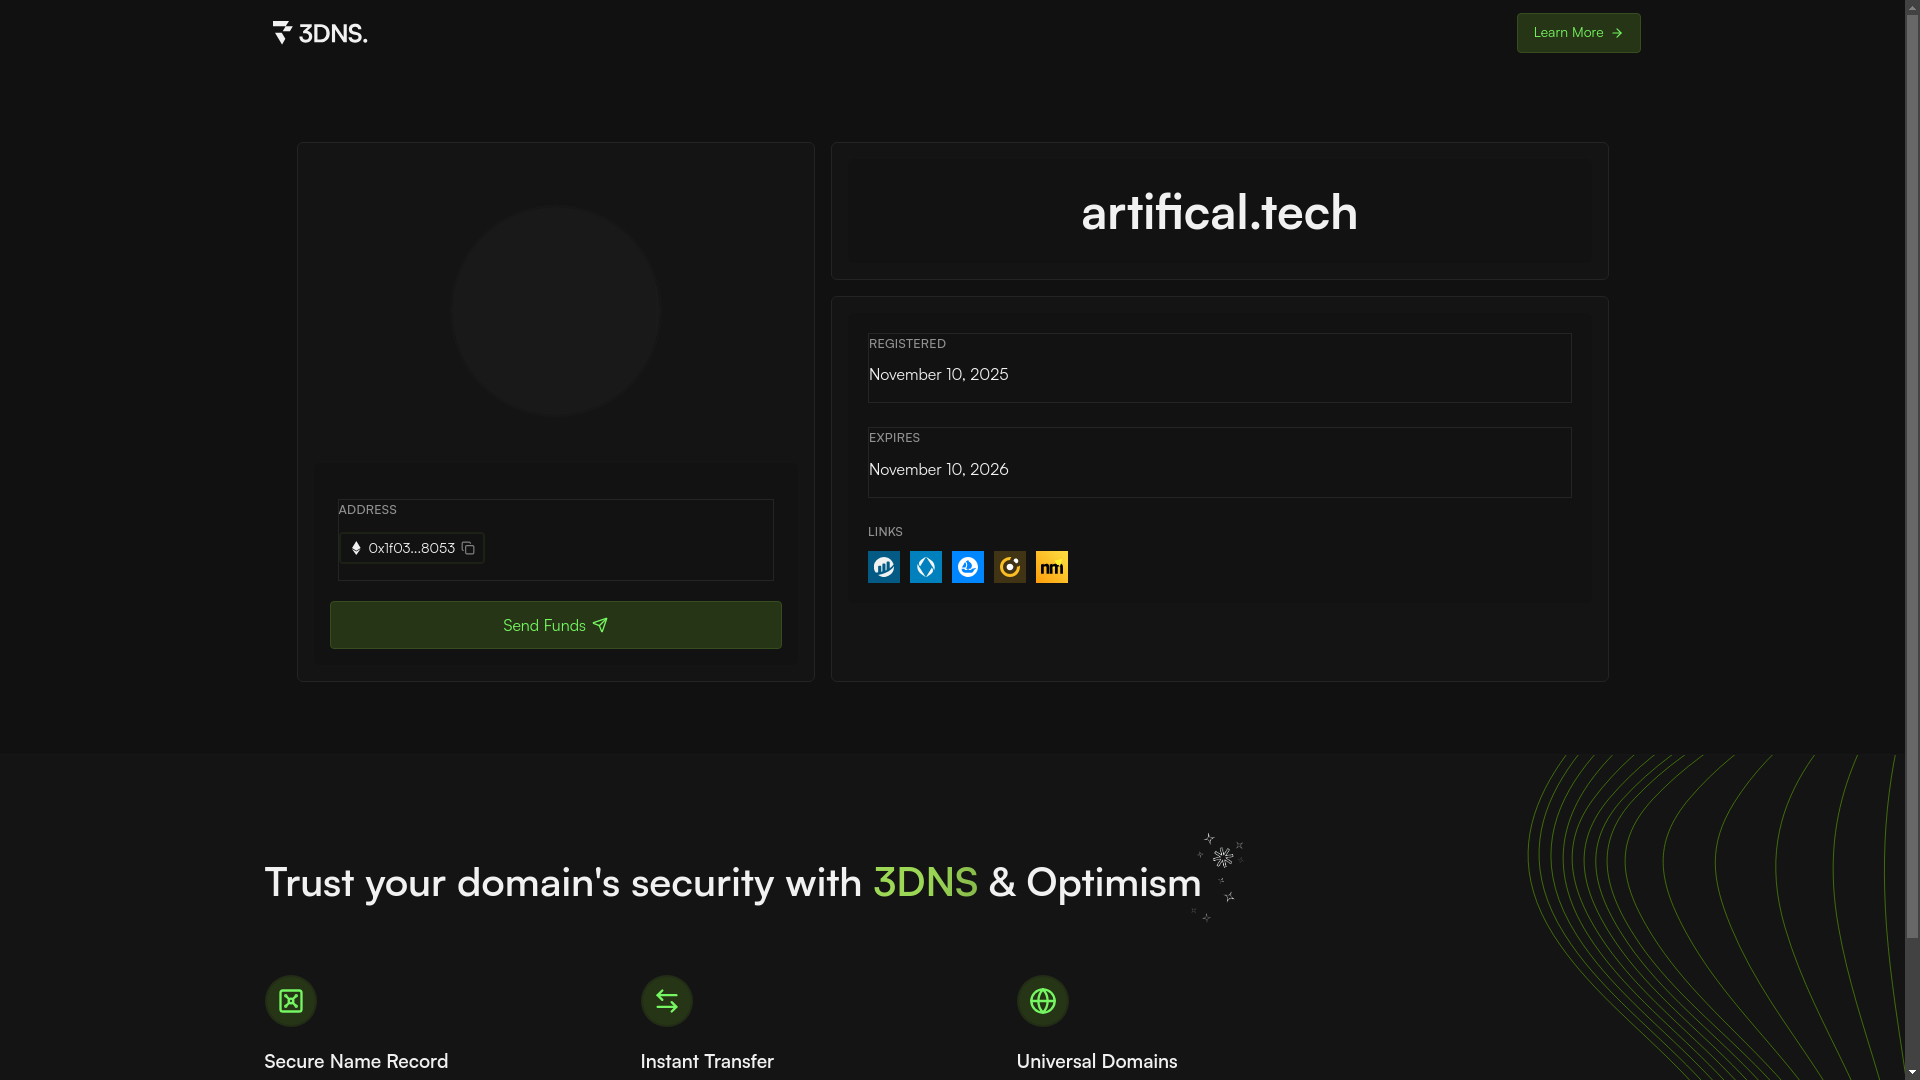
Task: Click the Send Funds button
Action: pyautogui.click(x=556, y=625)
